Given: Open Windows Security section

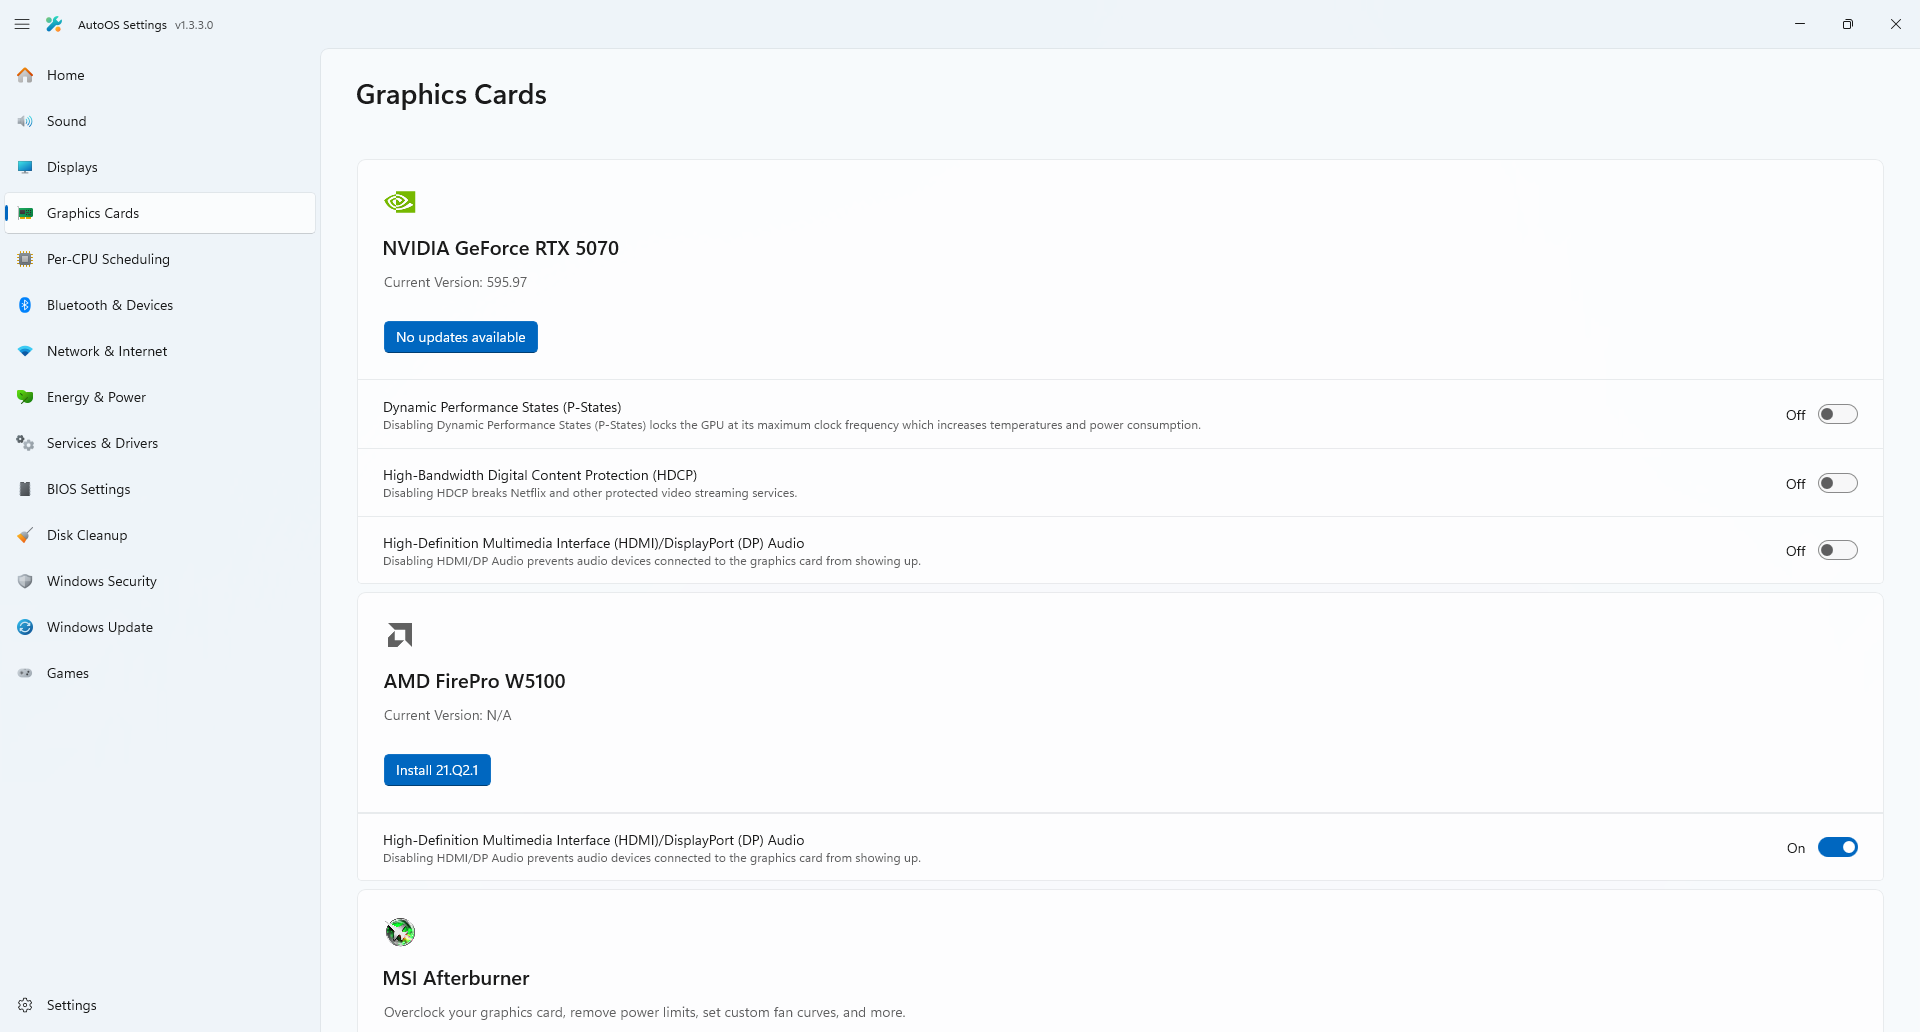Looking at the screenshot, I should pos(160,581).
